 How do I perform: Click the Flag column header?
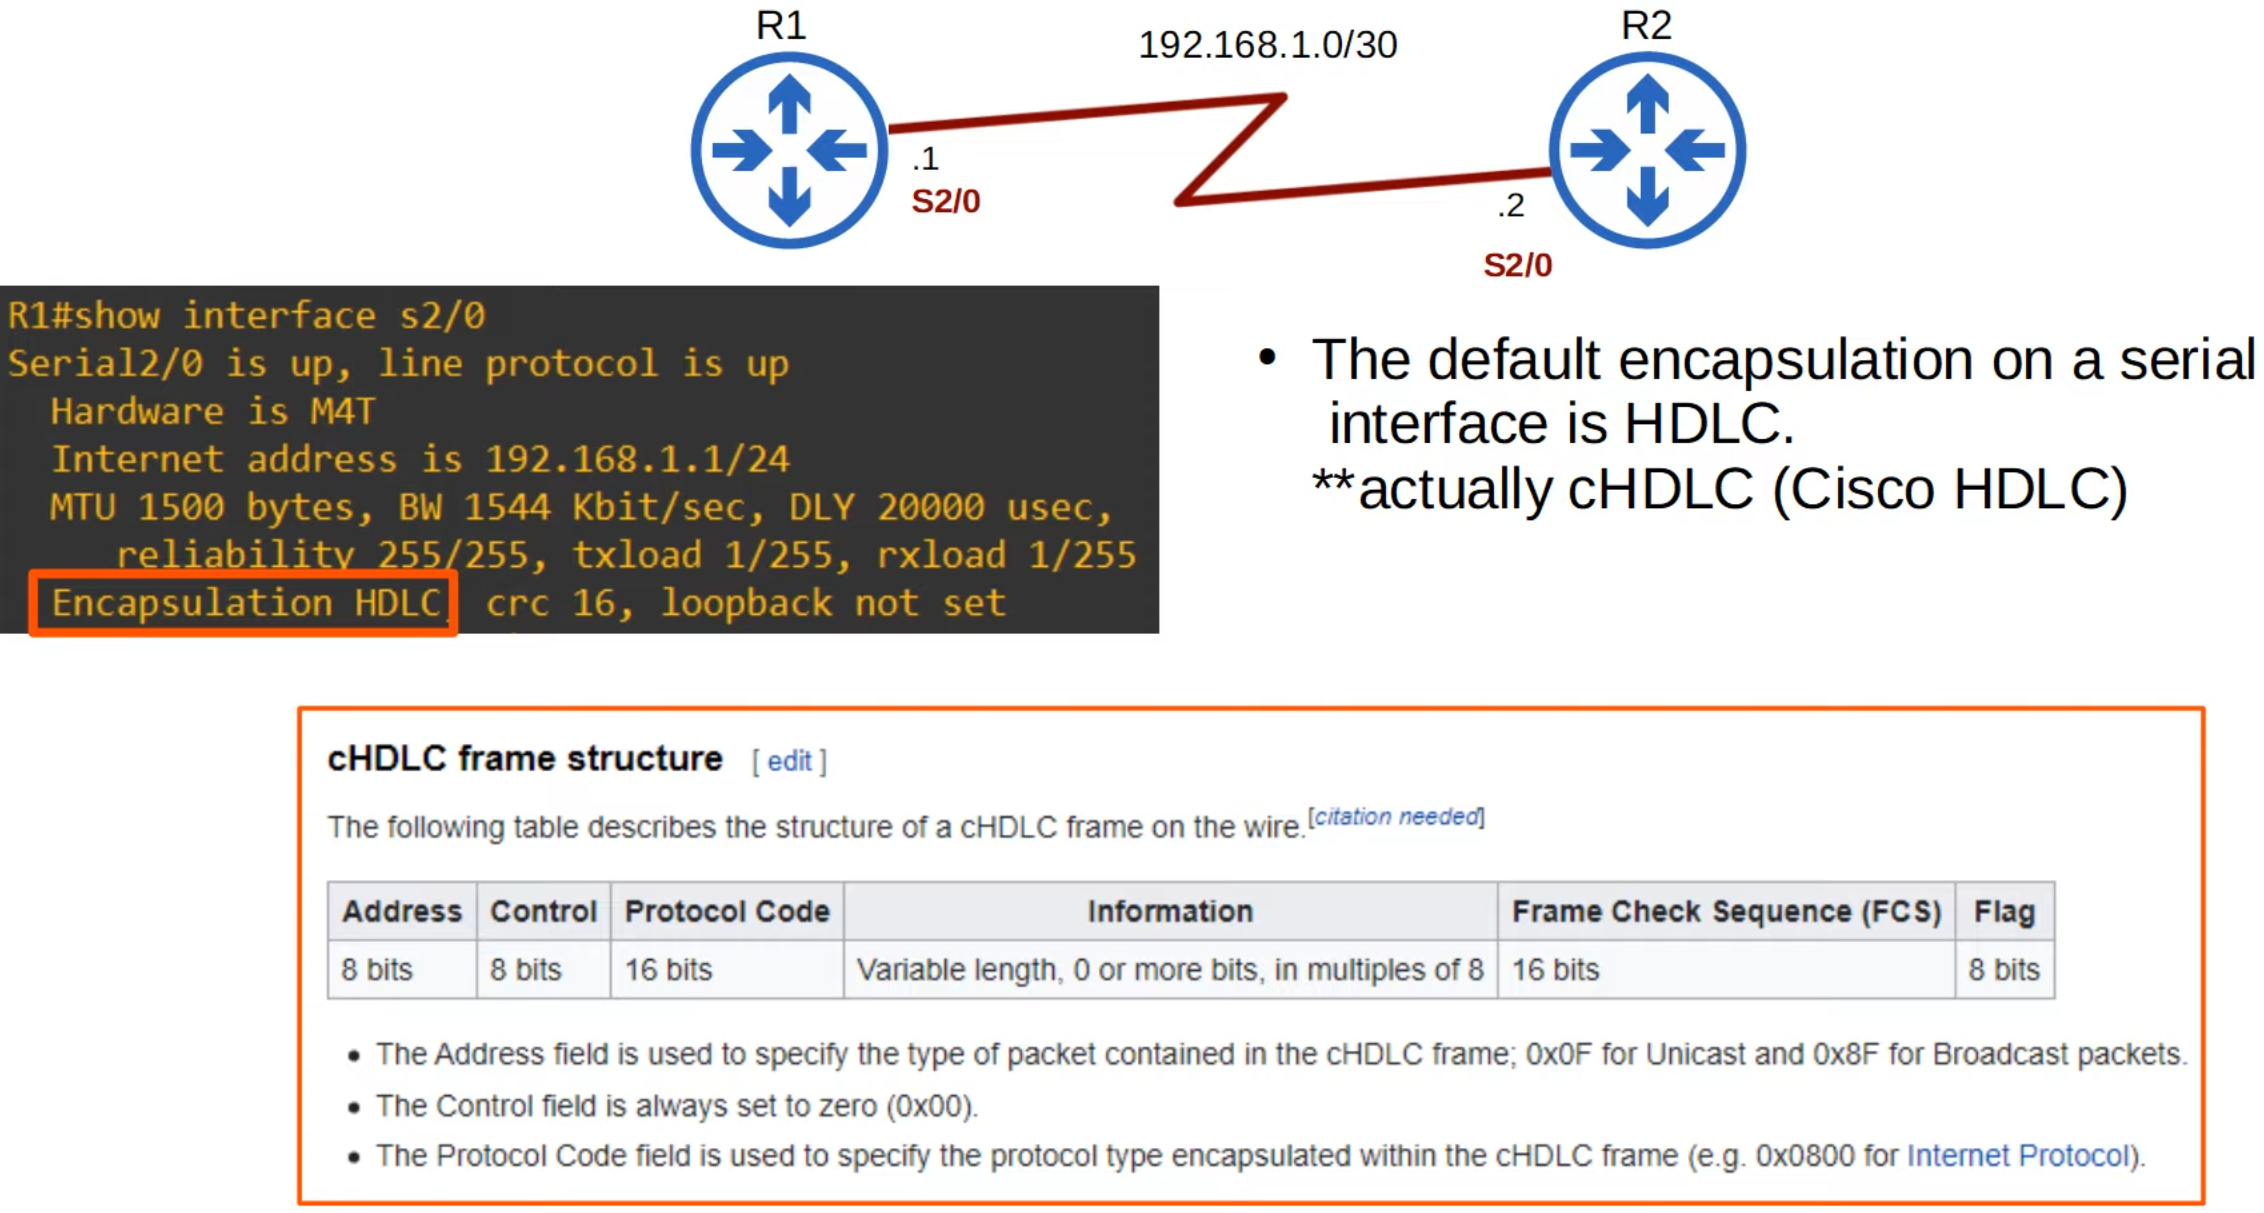coord(2004,911)
